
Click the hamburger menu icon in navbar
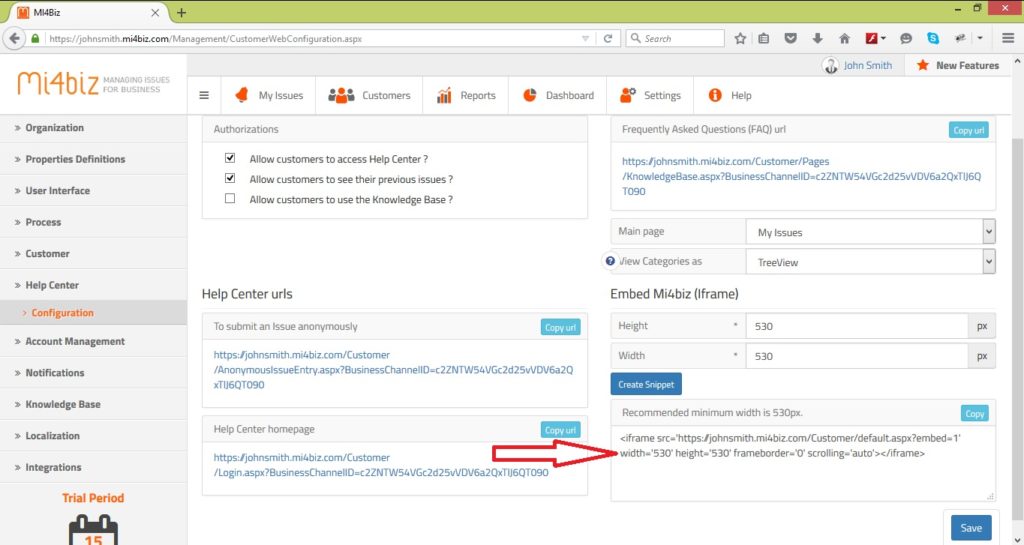tap(204, 96)
